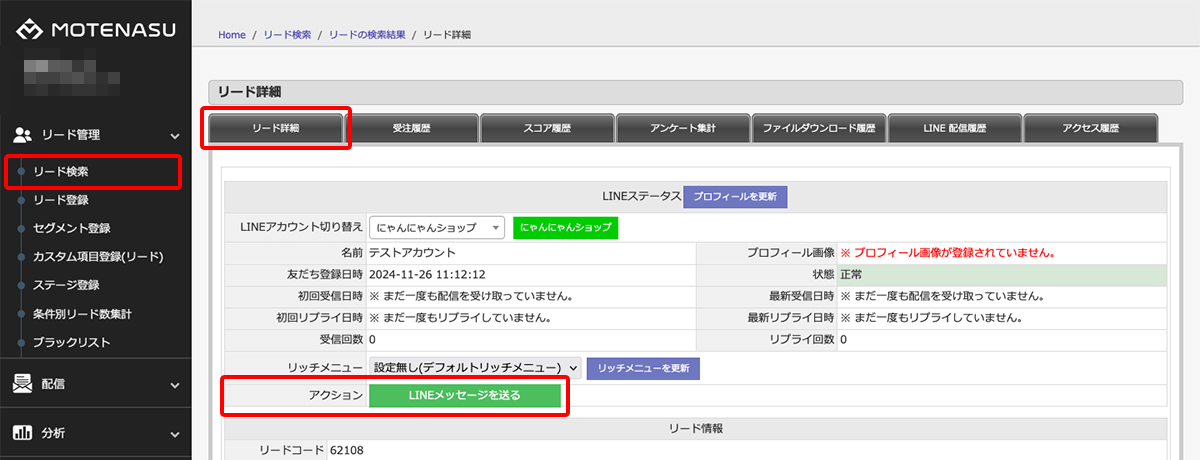The width and height of the screenshot is (1200, 460).
Task: Click the envelope icon beside 配信
Action: pyautogui.click(x=23, y=383)
